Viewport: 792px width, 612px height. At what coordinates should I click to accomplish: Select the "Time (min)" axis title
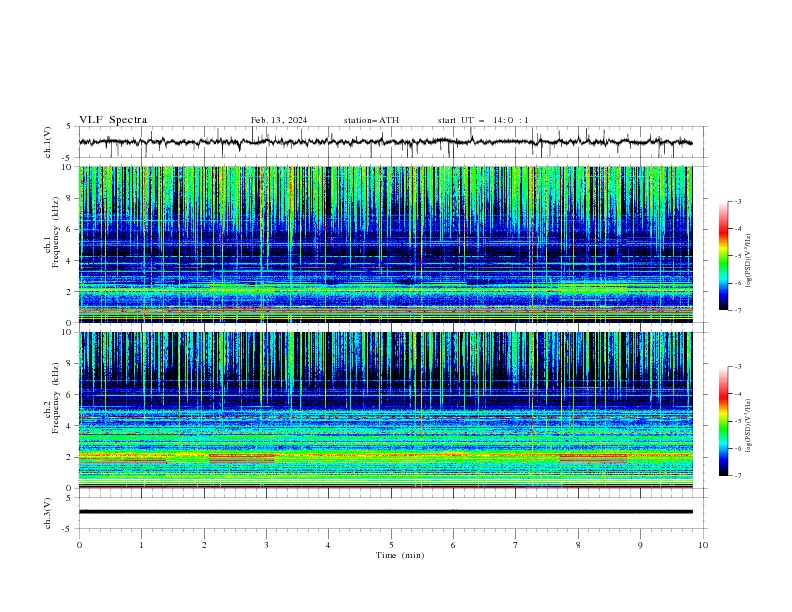[400, 555]
